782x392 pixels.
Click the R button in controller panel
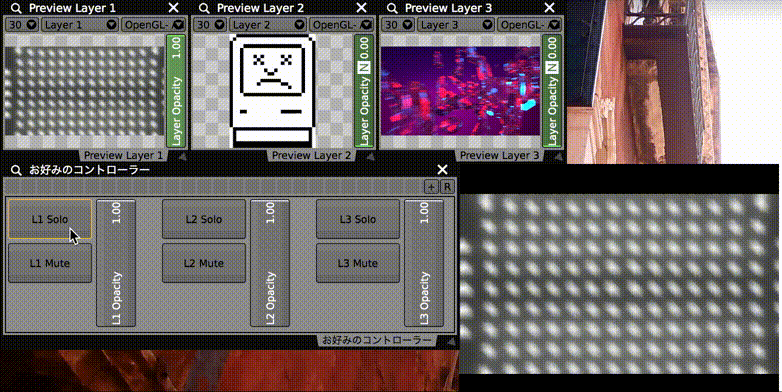447,187
